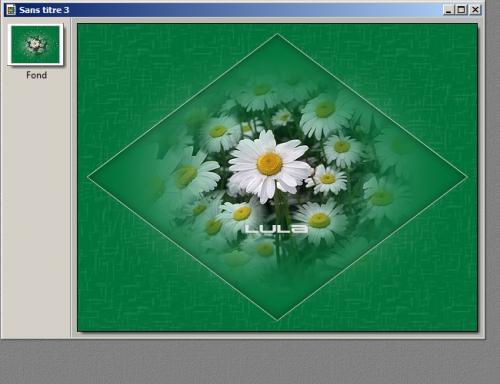Screen dimensions: 500x384
Task: Click the LULA signature text on canvas
Action: (x=276, y=229)
